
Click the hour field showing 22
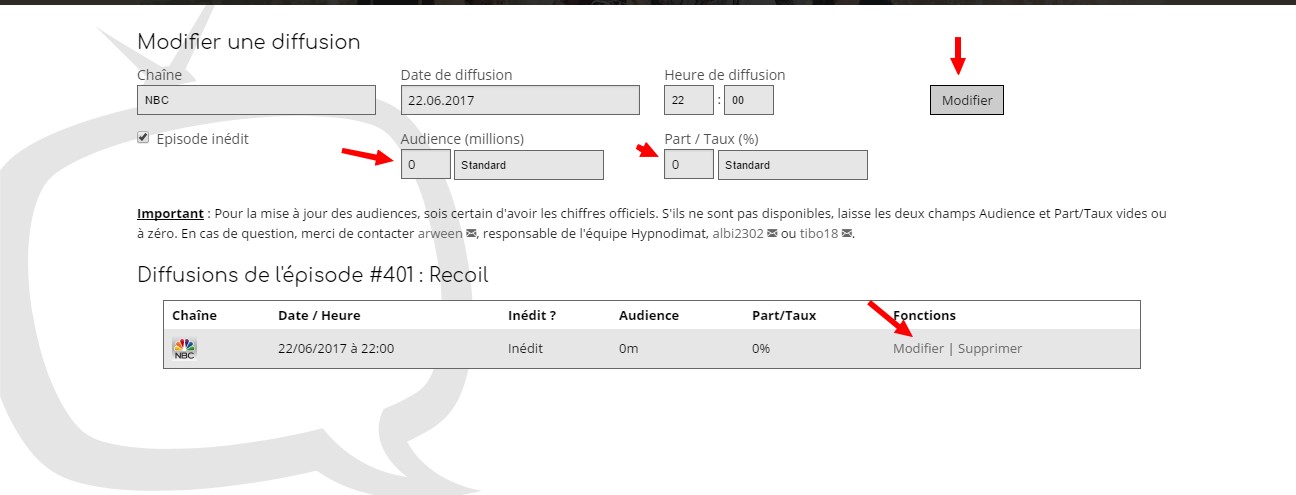[x=689, y=100]
